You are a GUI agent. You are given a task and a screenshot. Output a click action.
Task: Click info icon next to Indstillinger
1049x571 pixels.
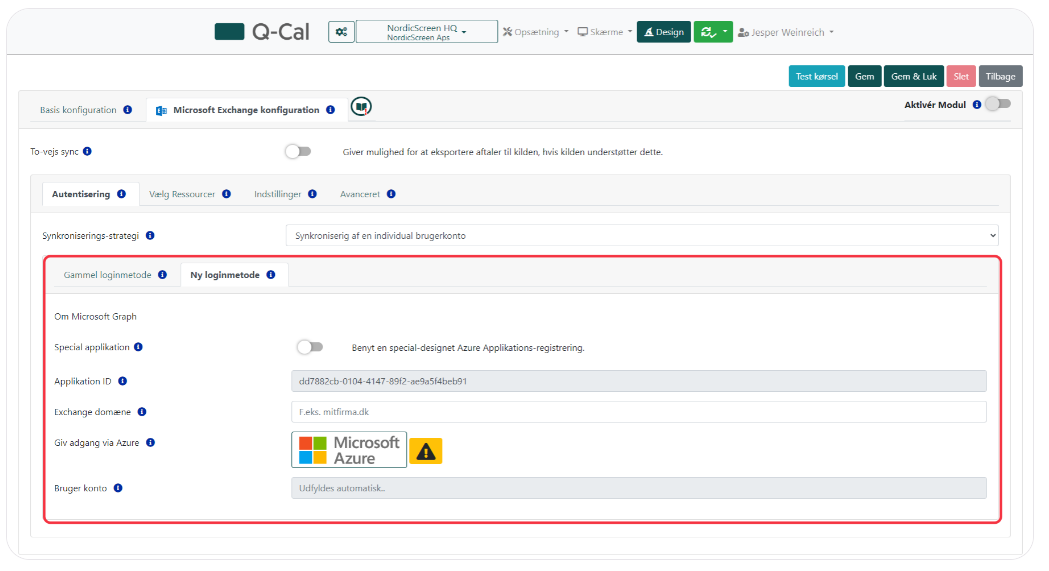312,194
